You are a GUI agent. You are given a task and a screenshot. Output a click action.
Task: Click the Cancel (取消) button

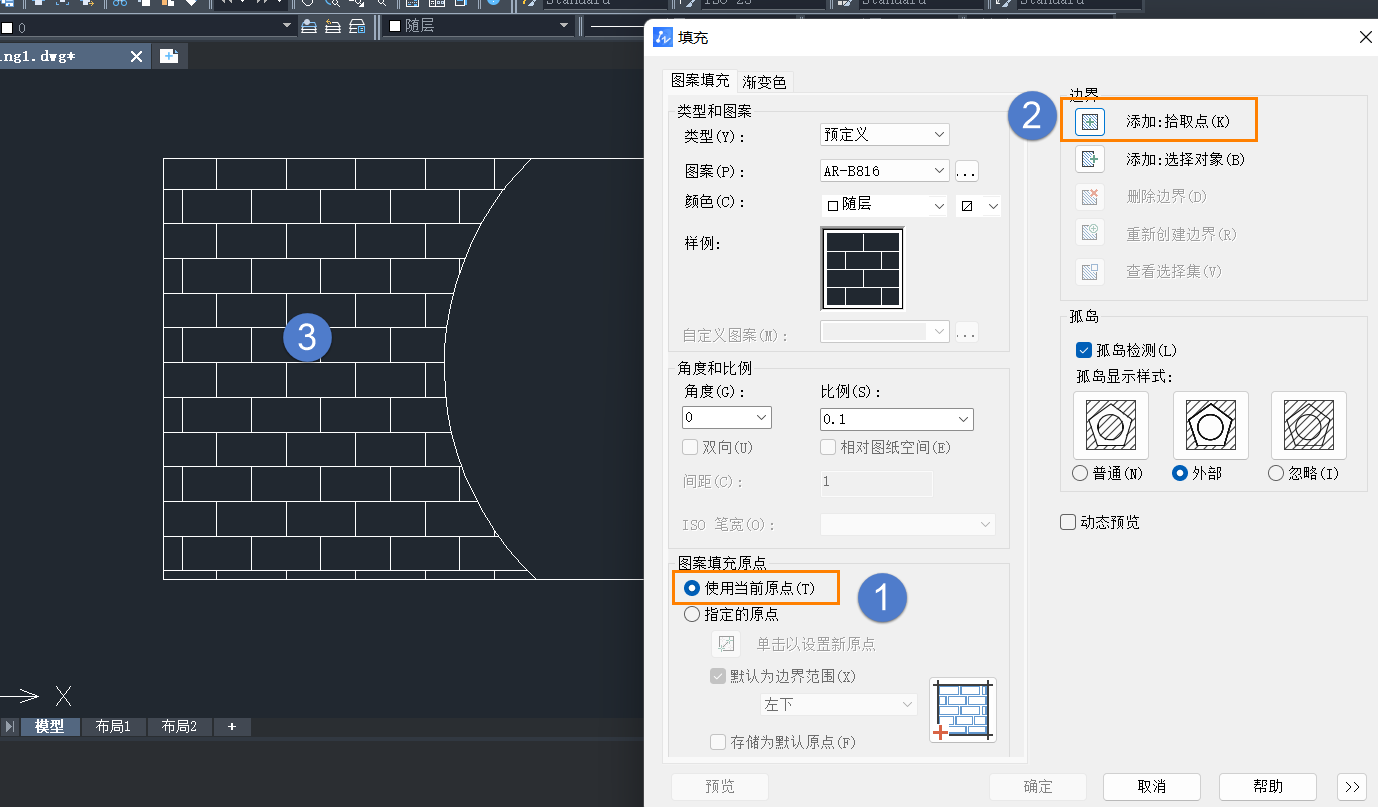click(x=1151, y=787)
